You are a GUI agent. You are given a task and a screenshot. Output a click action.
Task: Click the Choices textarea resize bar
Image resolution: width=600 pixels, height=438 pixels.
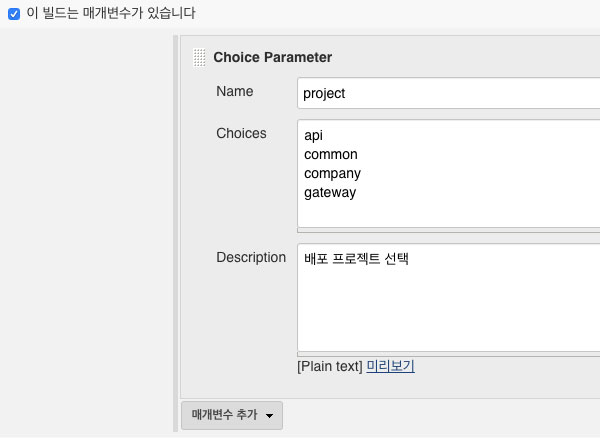[450, 230]
